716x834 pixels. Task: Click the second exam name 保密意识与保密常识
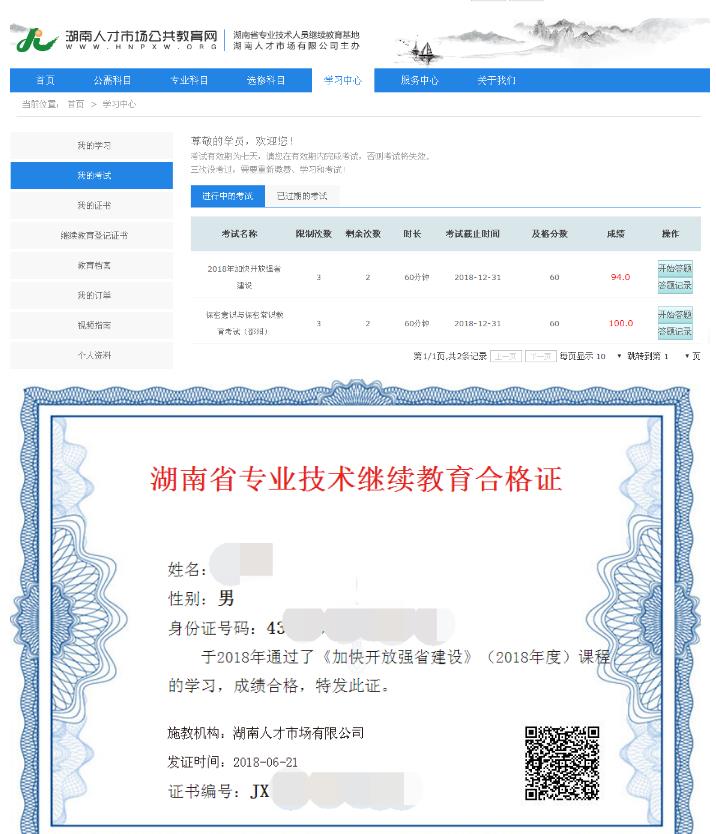(244, 323)
